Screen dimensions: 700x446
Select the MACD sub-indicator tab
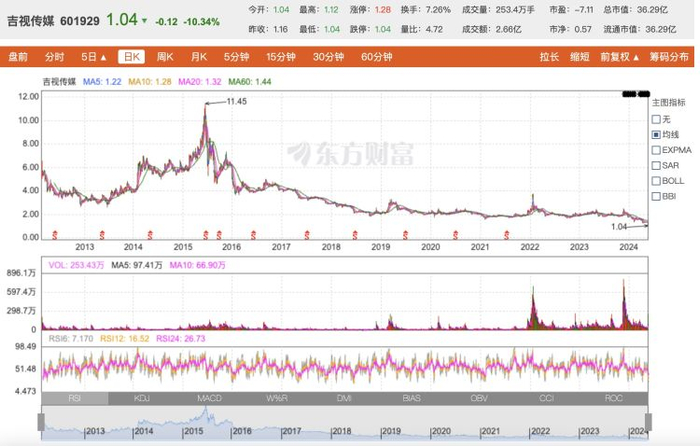[x=209, y=398]
